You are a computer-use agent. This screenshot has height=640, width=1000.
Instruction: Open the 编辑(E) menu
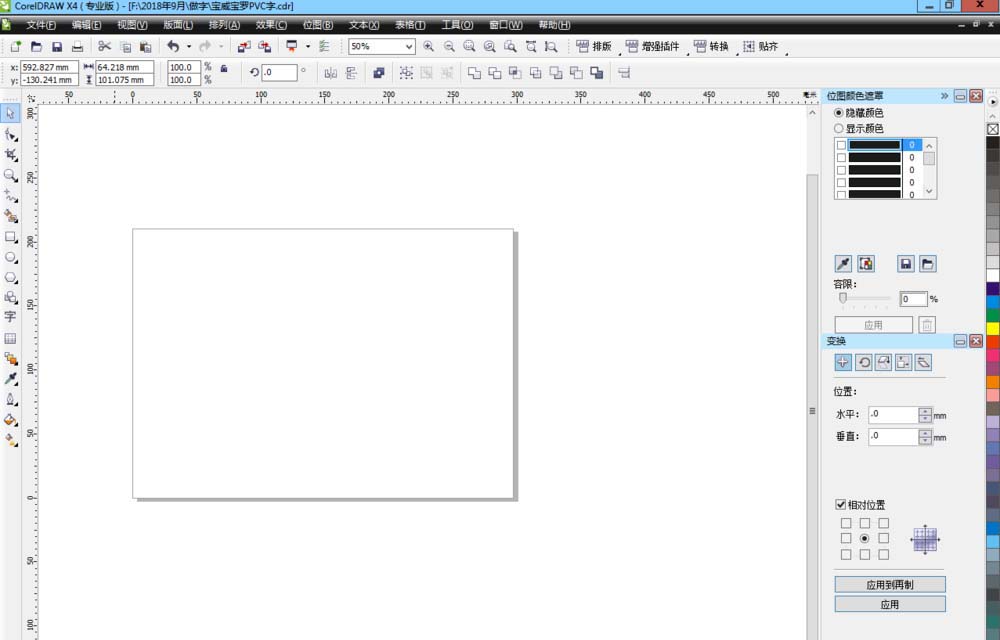tap(87, 25)
